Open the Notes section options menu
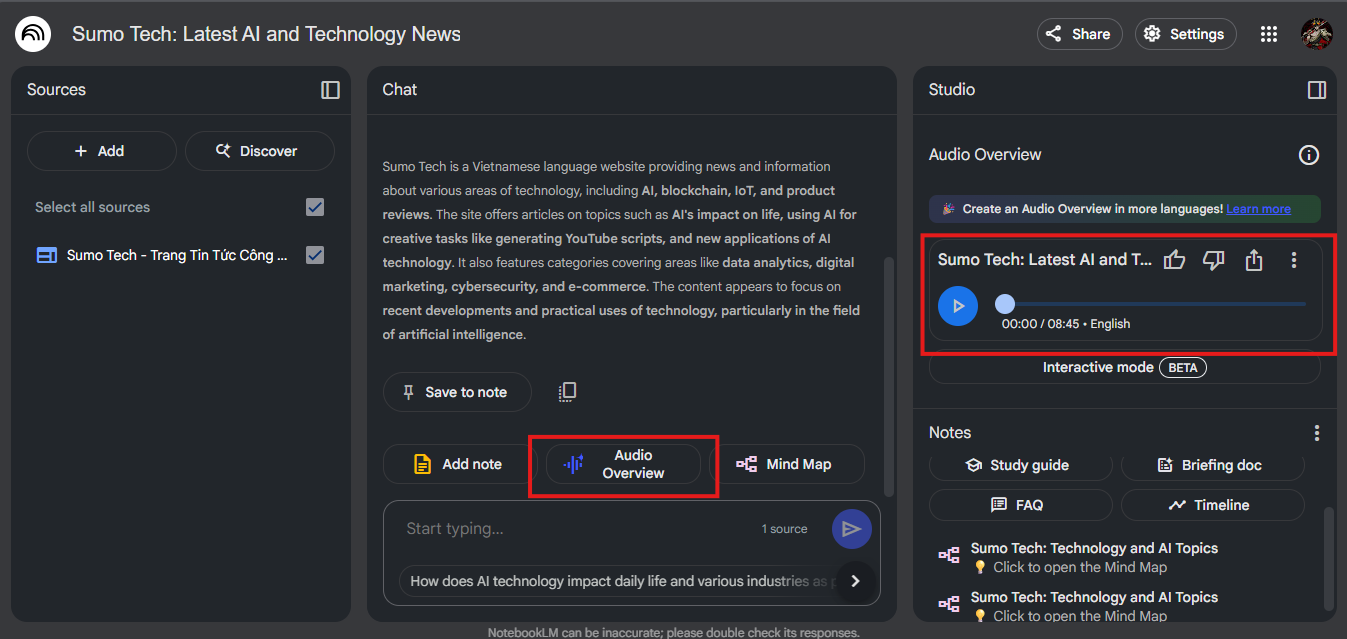This screenshot has width=1347, height=639. [1317, 433]
